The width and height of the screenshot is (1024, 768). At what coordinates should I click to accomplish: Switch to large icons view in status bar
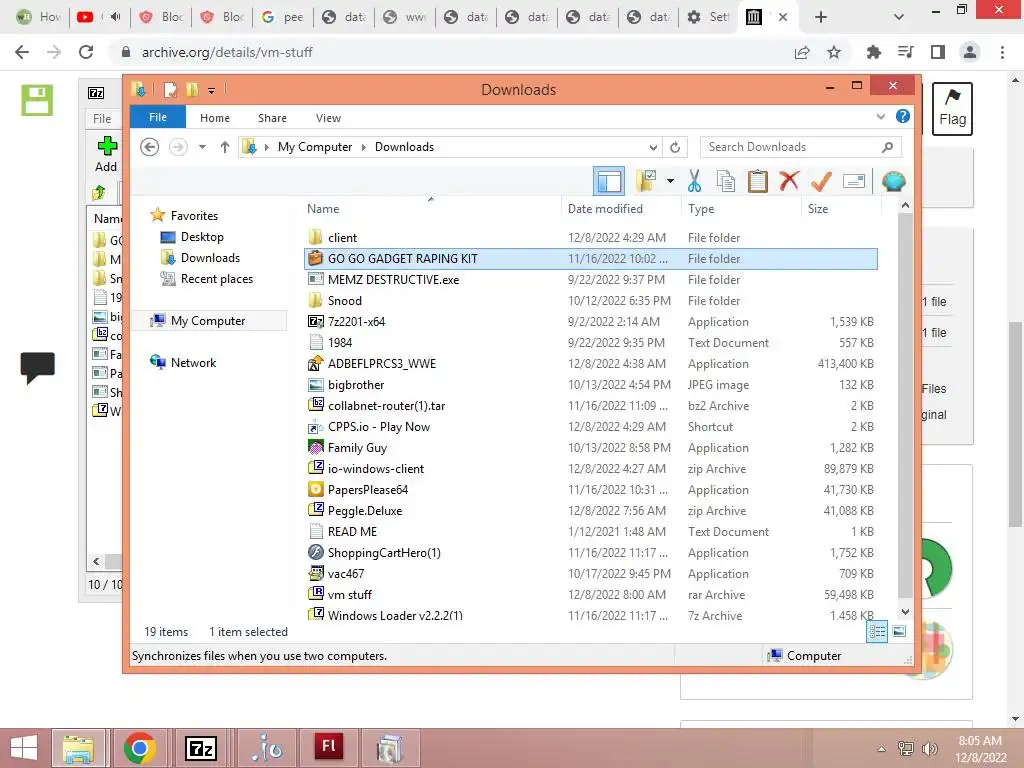pyautogui.click(x=899, y=631)
